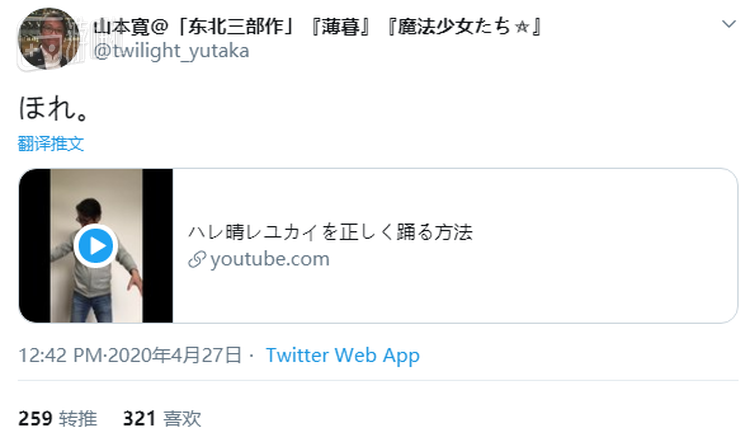
Task: Open 山本寛's profile avatar picture
Action: (48, 39)
